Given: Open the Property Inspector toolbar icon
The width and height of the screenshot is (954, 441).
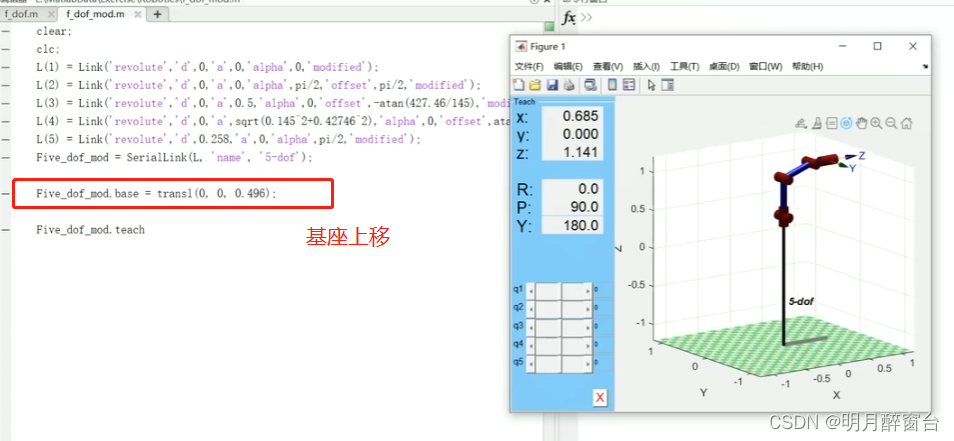Looking at the screenshot, I should (667, 85).
